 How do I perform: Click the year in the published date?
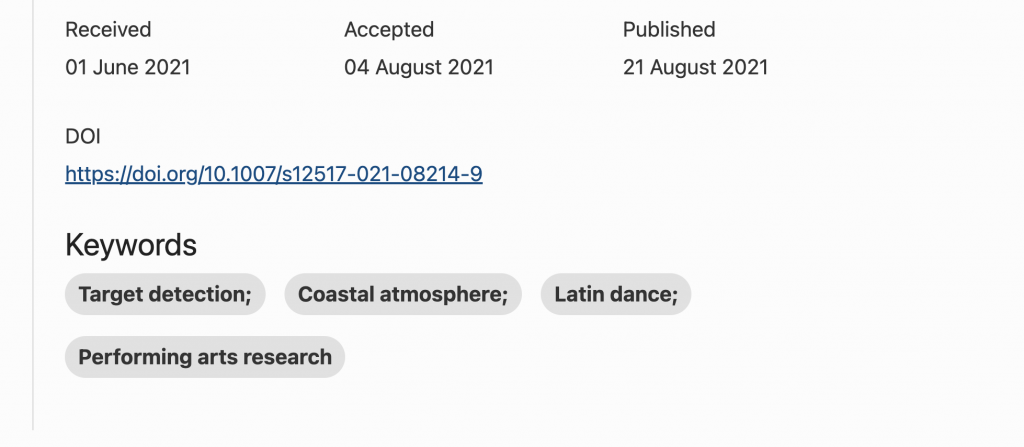[745, 68]
